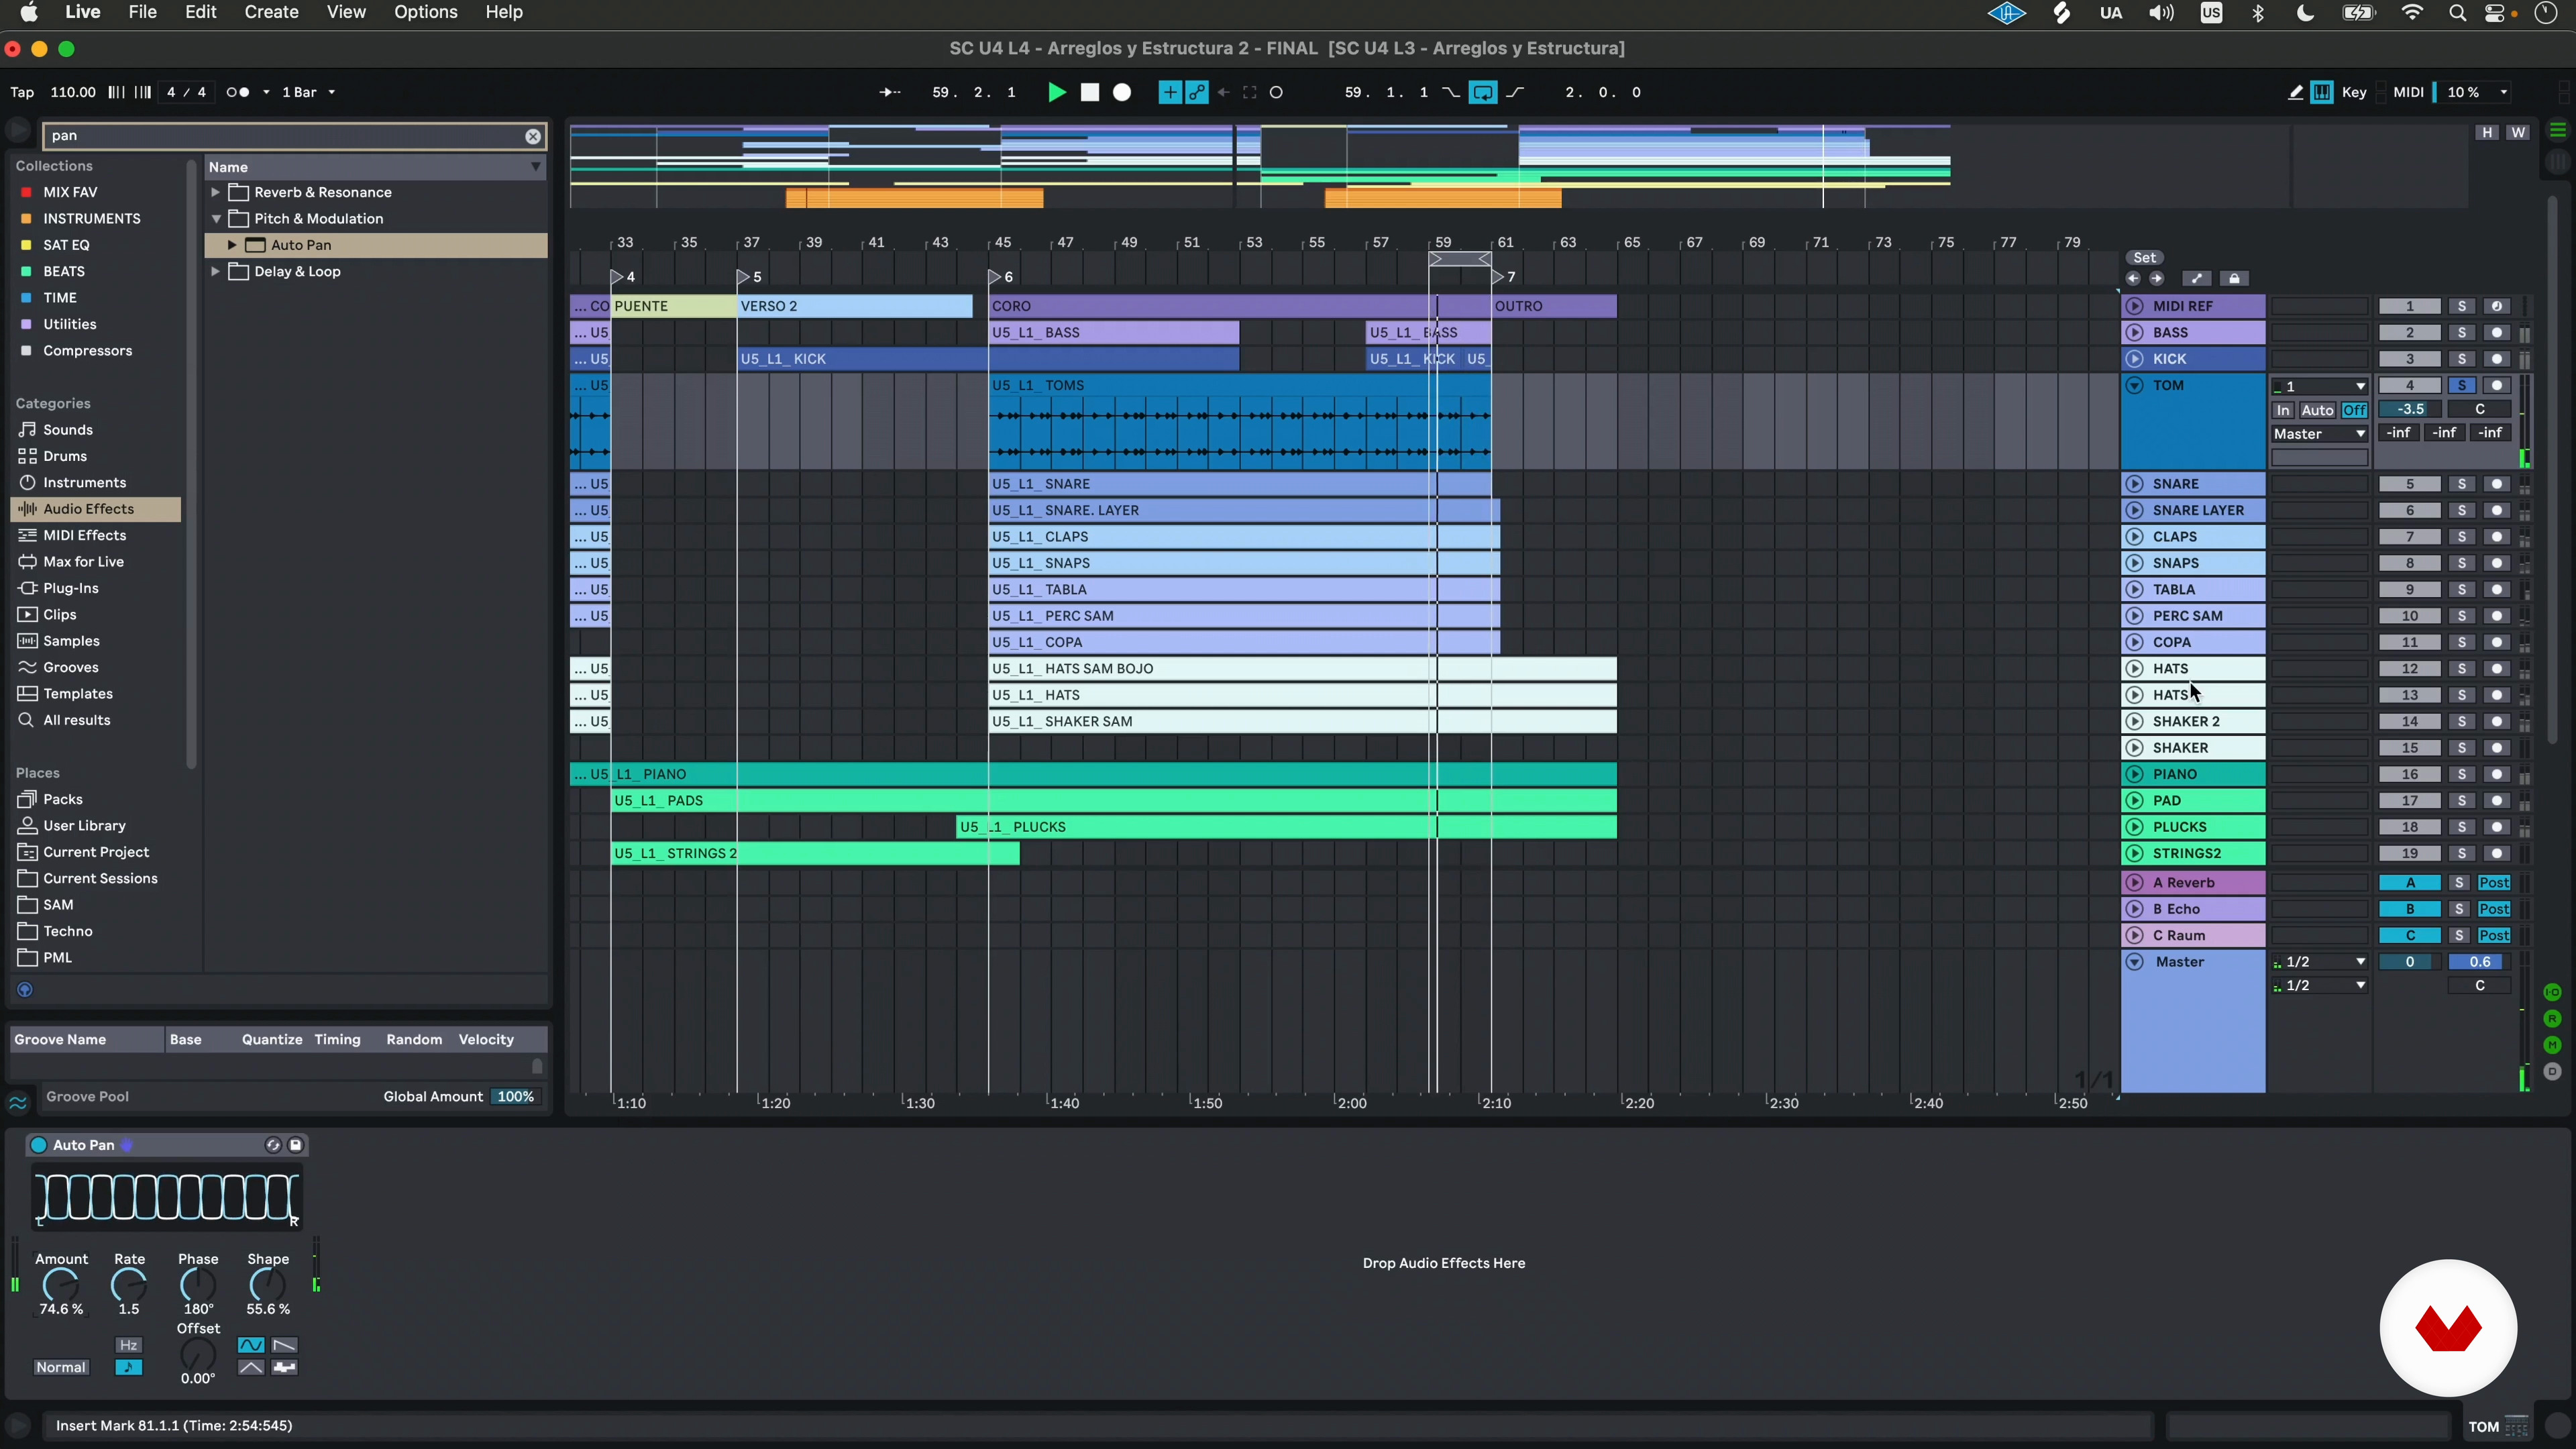Lock envelopes icon under Set
This screenshot has width=2576, height=1449.
pos(2235,279)
